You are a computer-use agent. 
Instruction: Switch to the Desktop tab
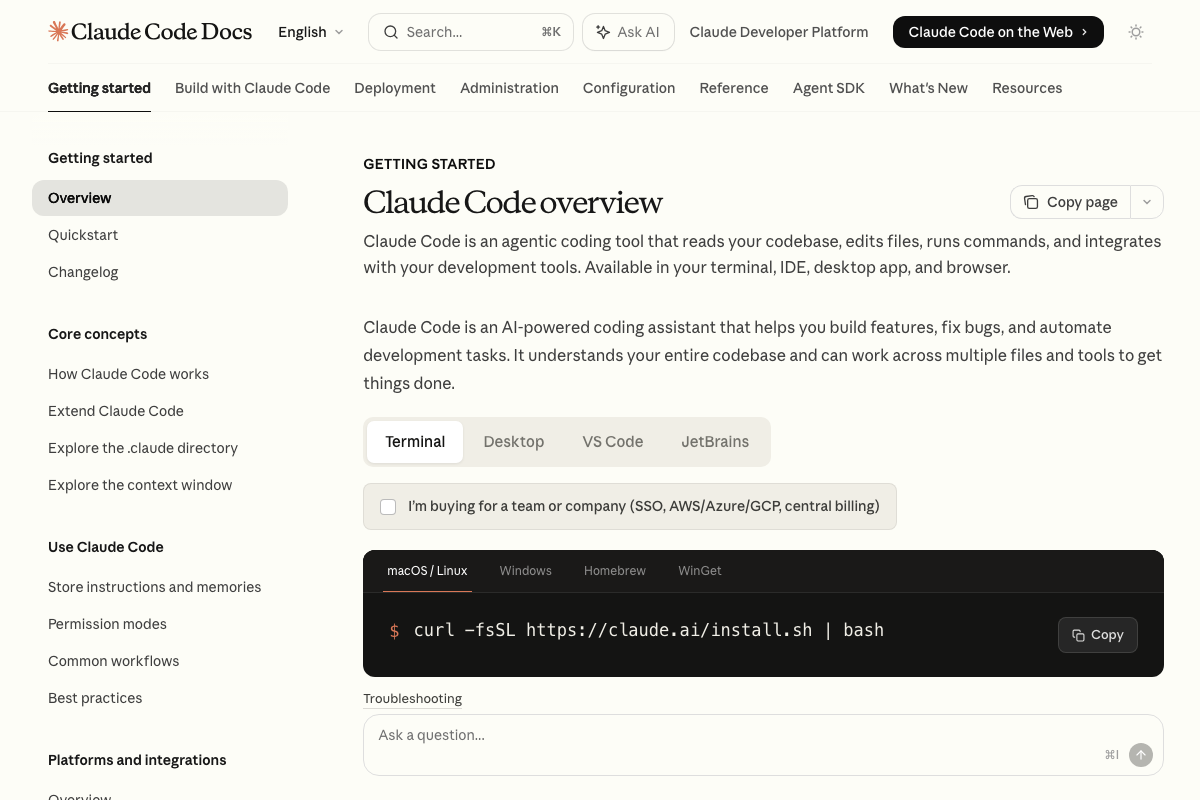513,441
